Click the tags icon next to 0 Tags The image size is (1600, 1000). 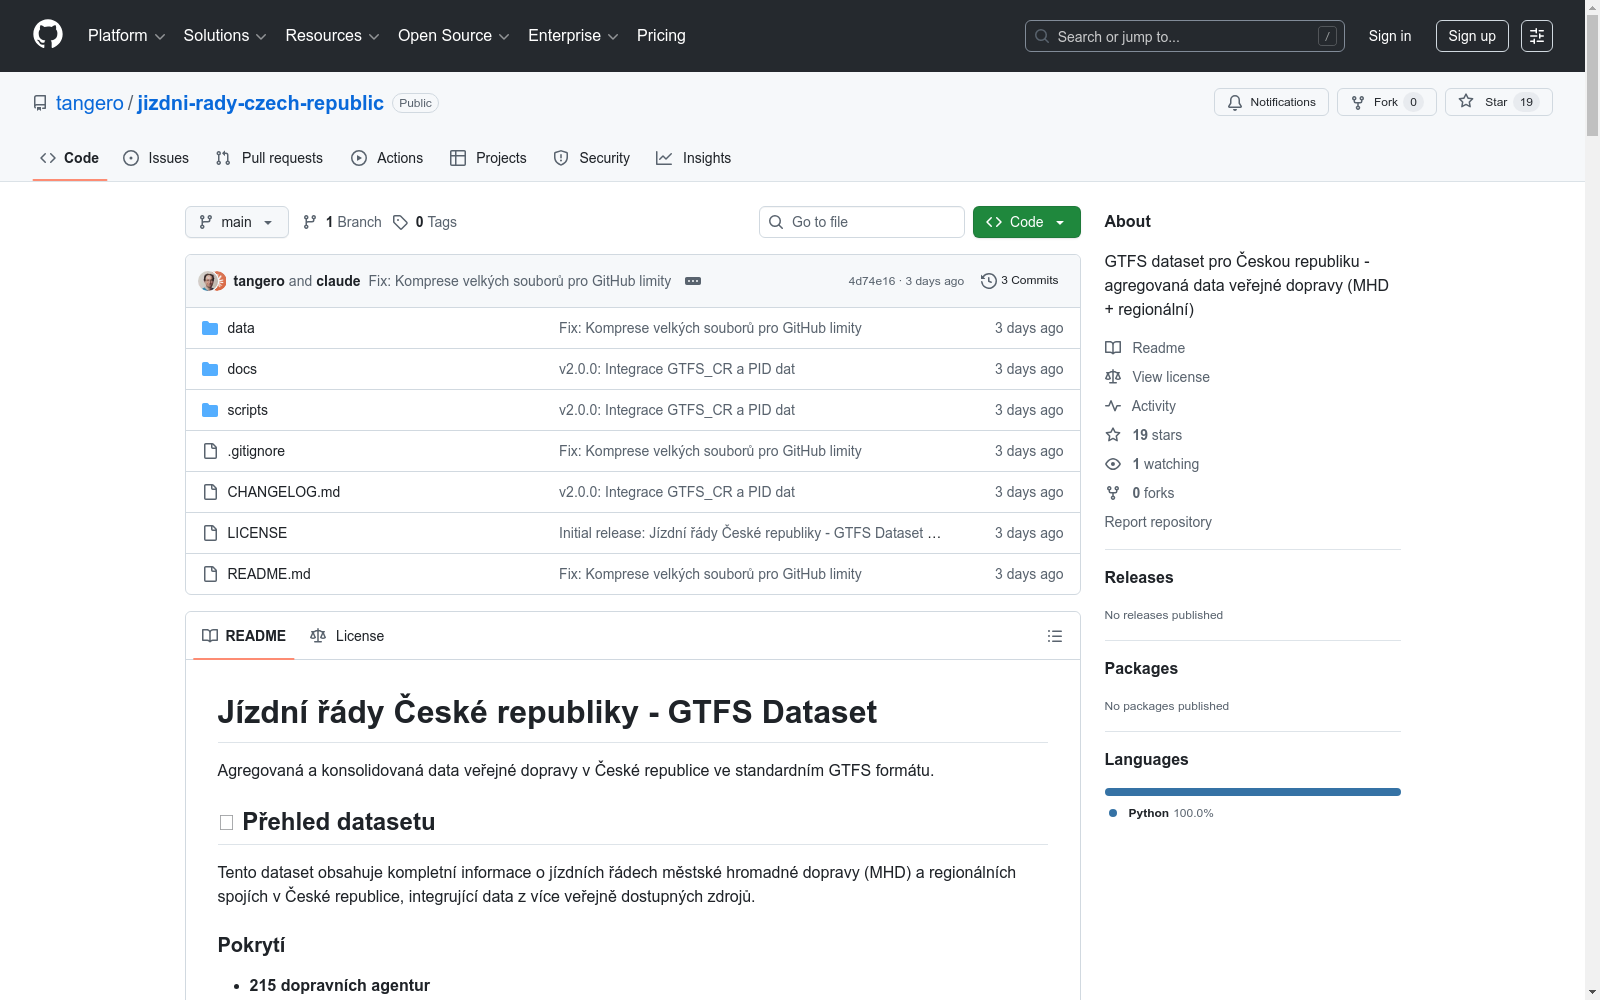(400, 222)
